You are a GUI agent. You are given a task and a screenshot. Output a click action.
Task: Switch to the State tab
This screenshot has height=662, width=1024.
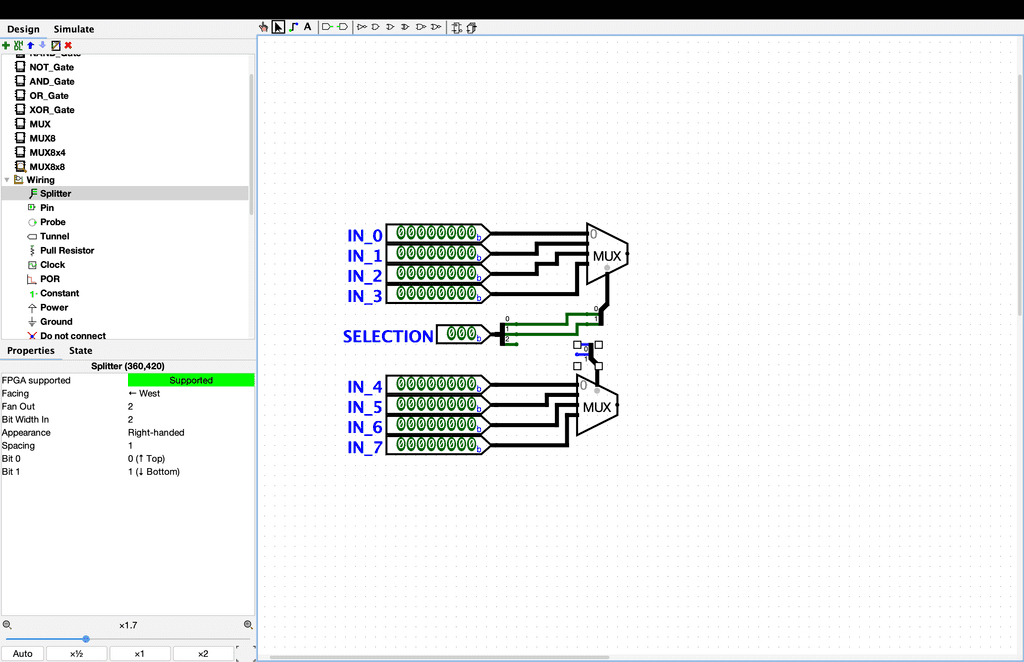point(81,351)
